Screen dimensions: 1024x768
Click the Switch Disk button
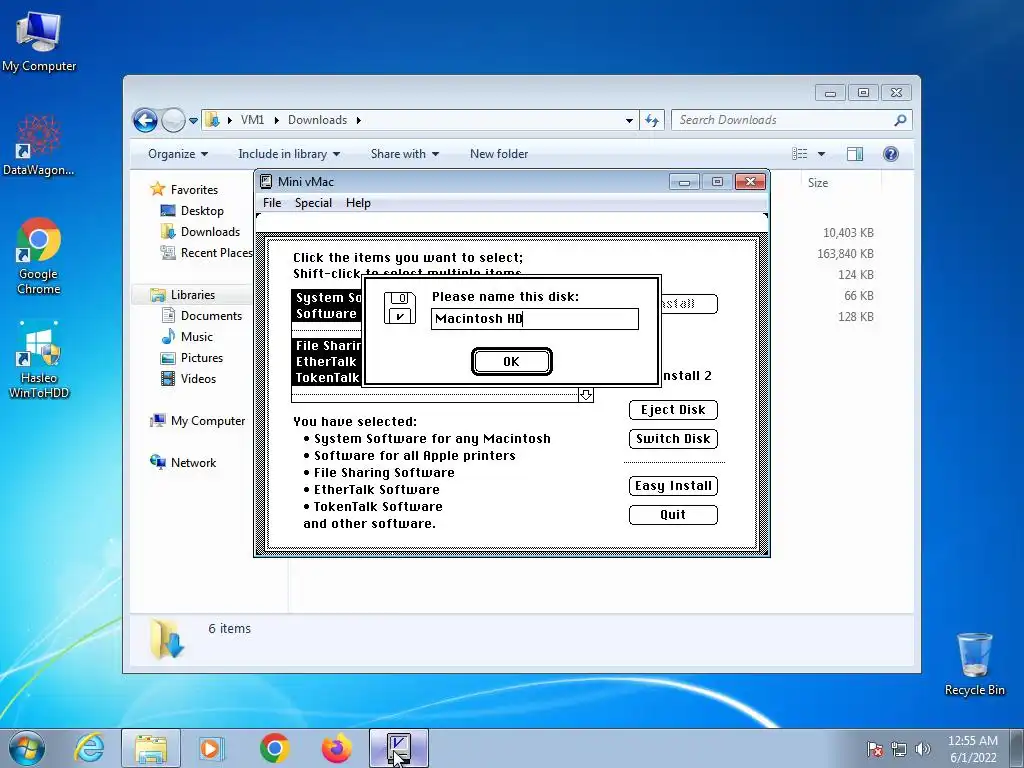click(x=673, y=439)
